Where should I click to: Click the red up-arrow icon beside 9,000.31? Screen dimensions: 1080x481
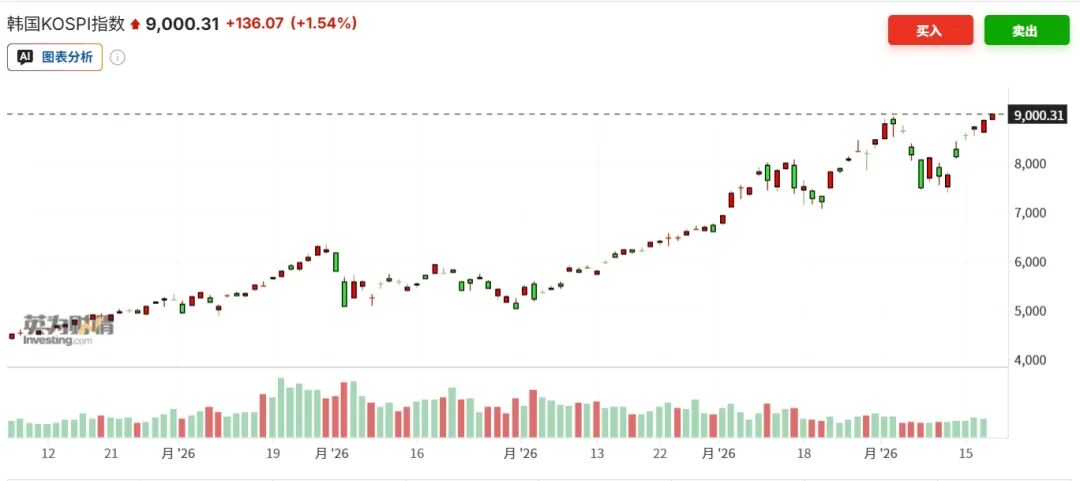tap(135, 24)
